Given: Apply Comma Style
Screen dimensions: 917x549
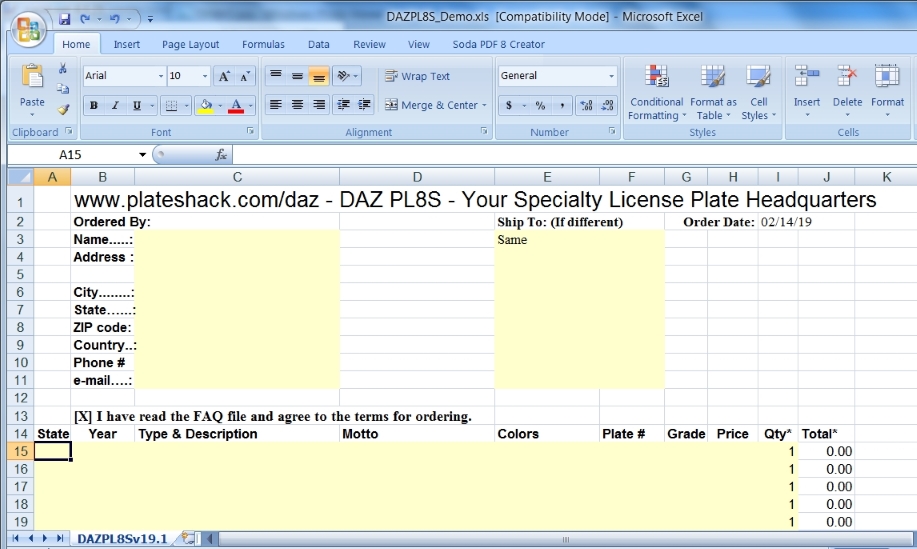Looking at the screenshot, I should 562,105.
